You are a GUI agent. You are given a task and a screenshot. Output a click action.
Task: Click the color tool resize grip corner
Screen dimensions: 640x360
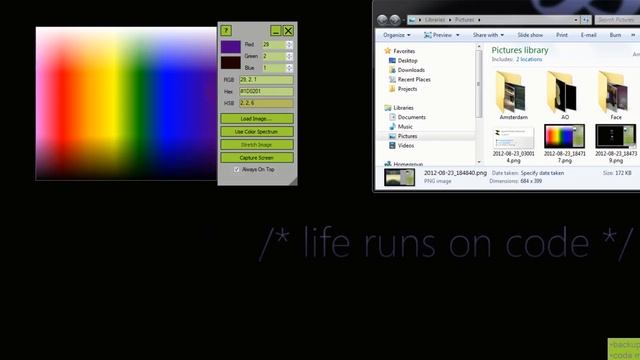293,182
